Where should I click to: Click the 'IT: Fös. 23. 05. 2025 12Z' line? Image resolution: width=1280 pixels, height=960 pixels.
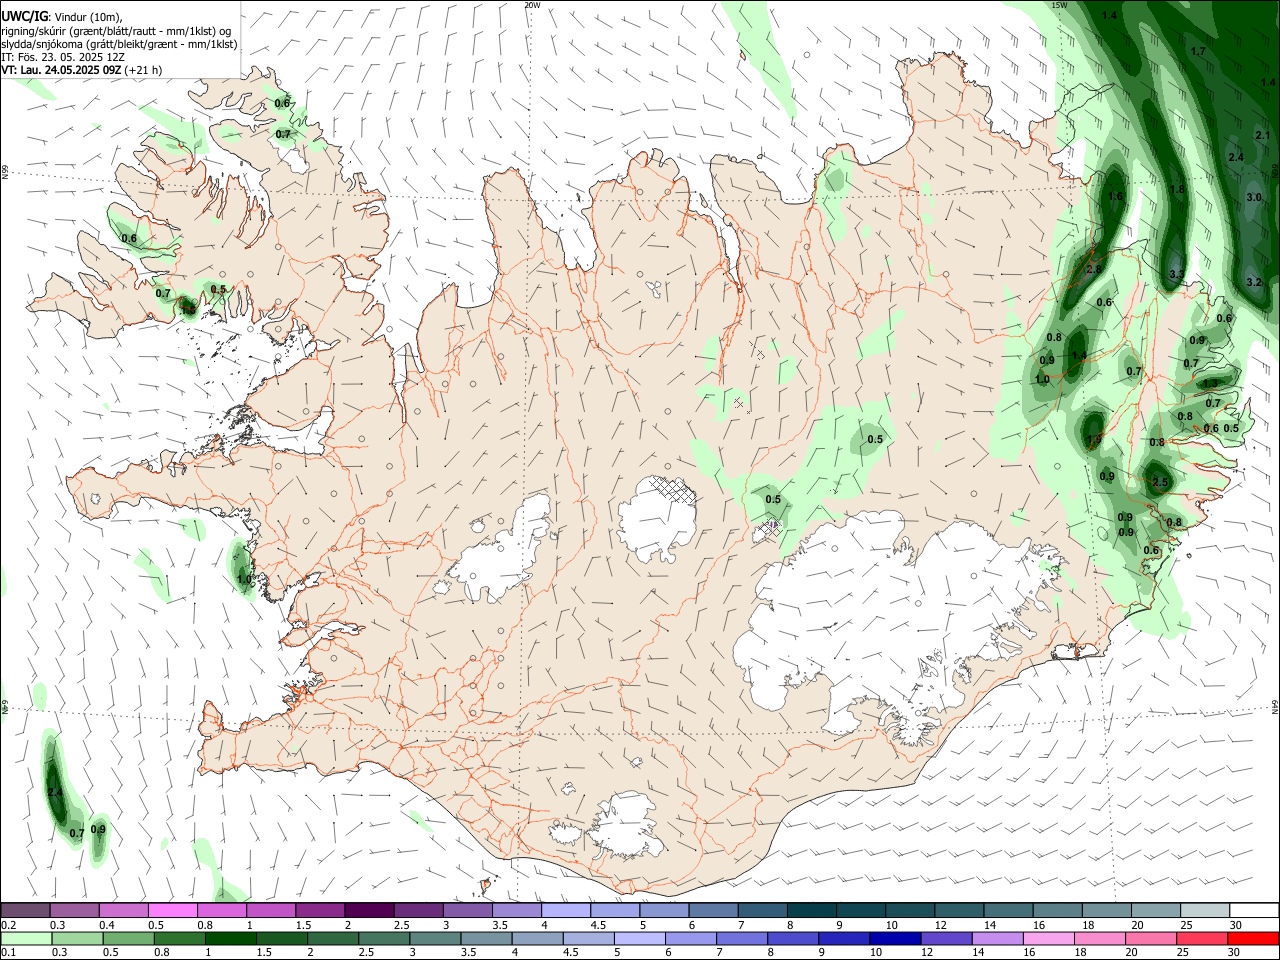63,57
